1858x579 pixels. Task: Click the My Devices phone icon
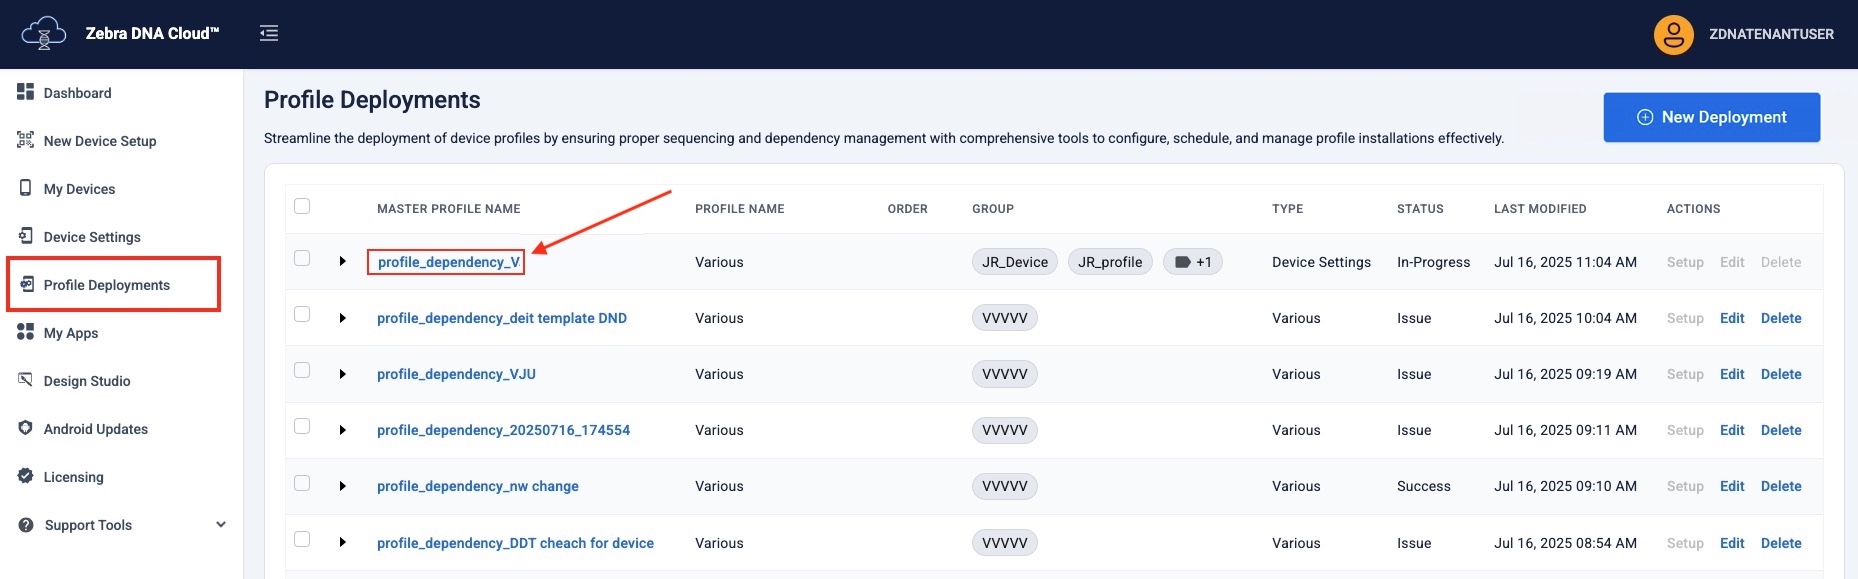tap(26, 188)
